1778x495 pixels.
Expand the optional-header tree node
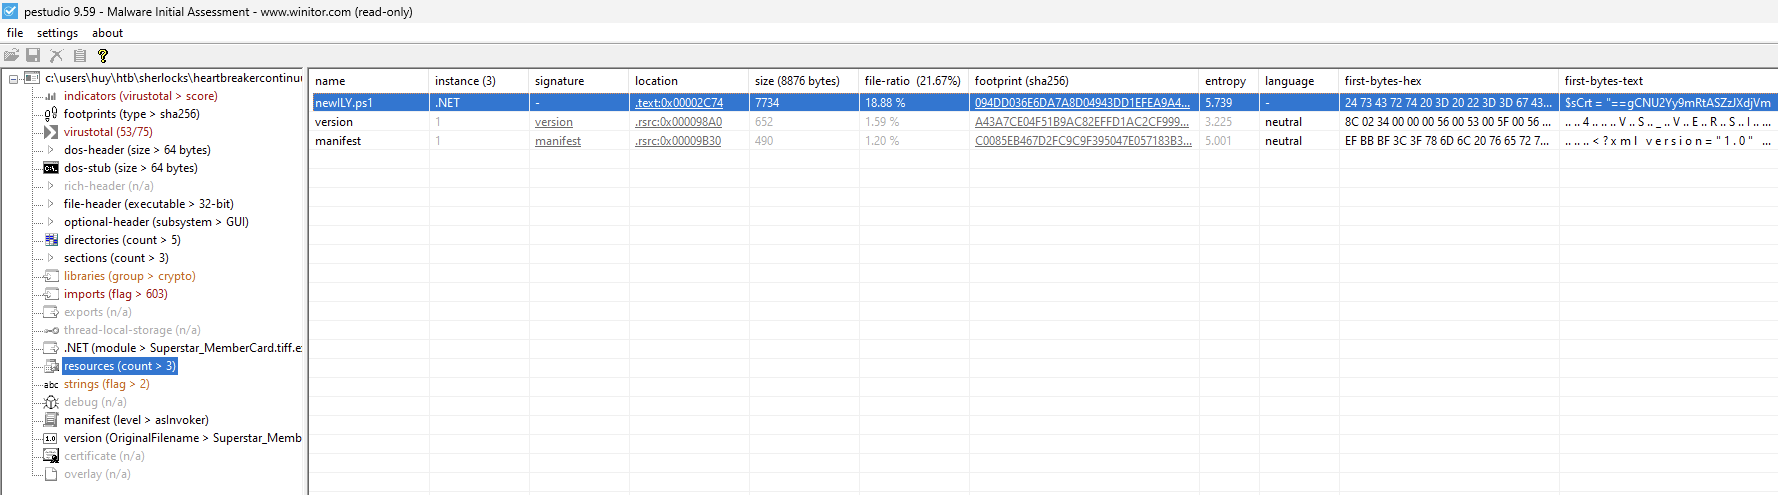(51, 222)
